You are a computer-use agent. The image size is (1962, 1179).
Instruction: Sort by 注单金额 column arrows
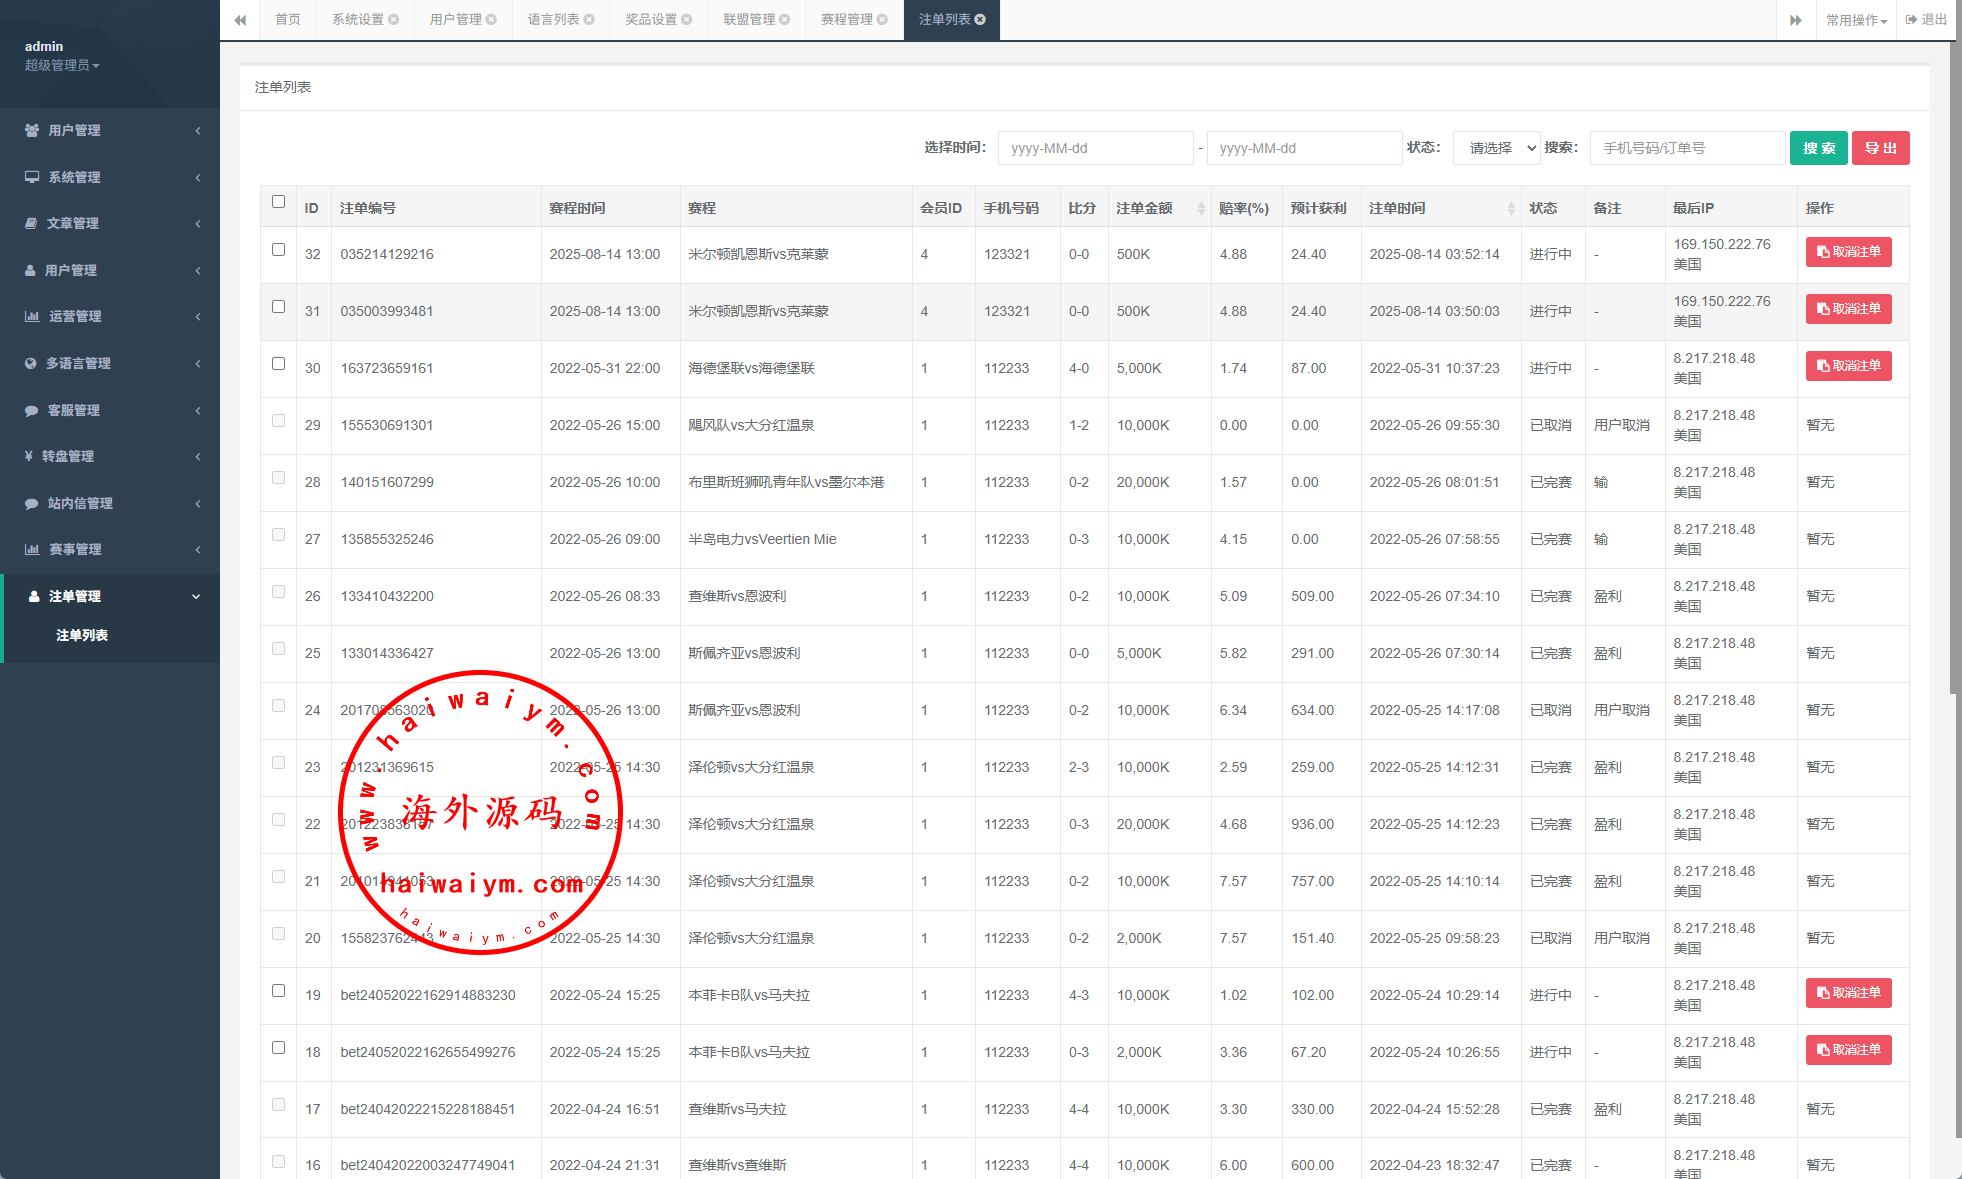1201,208
